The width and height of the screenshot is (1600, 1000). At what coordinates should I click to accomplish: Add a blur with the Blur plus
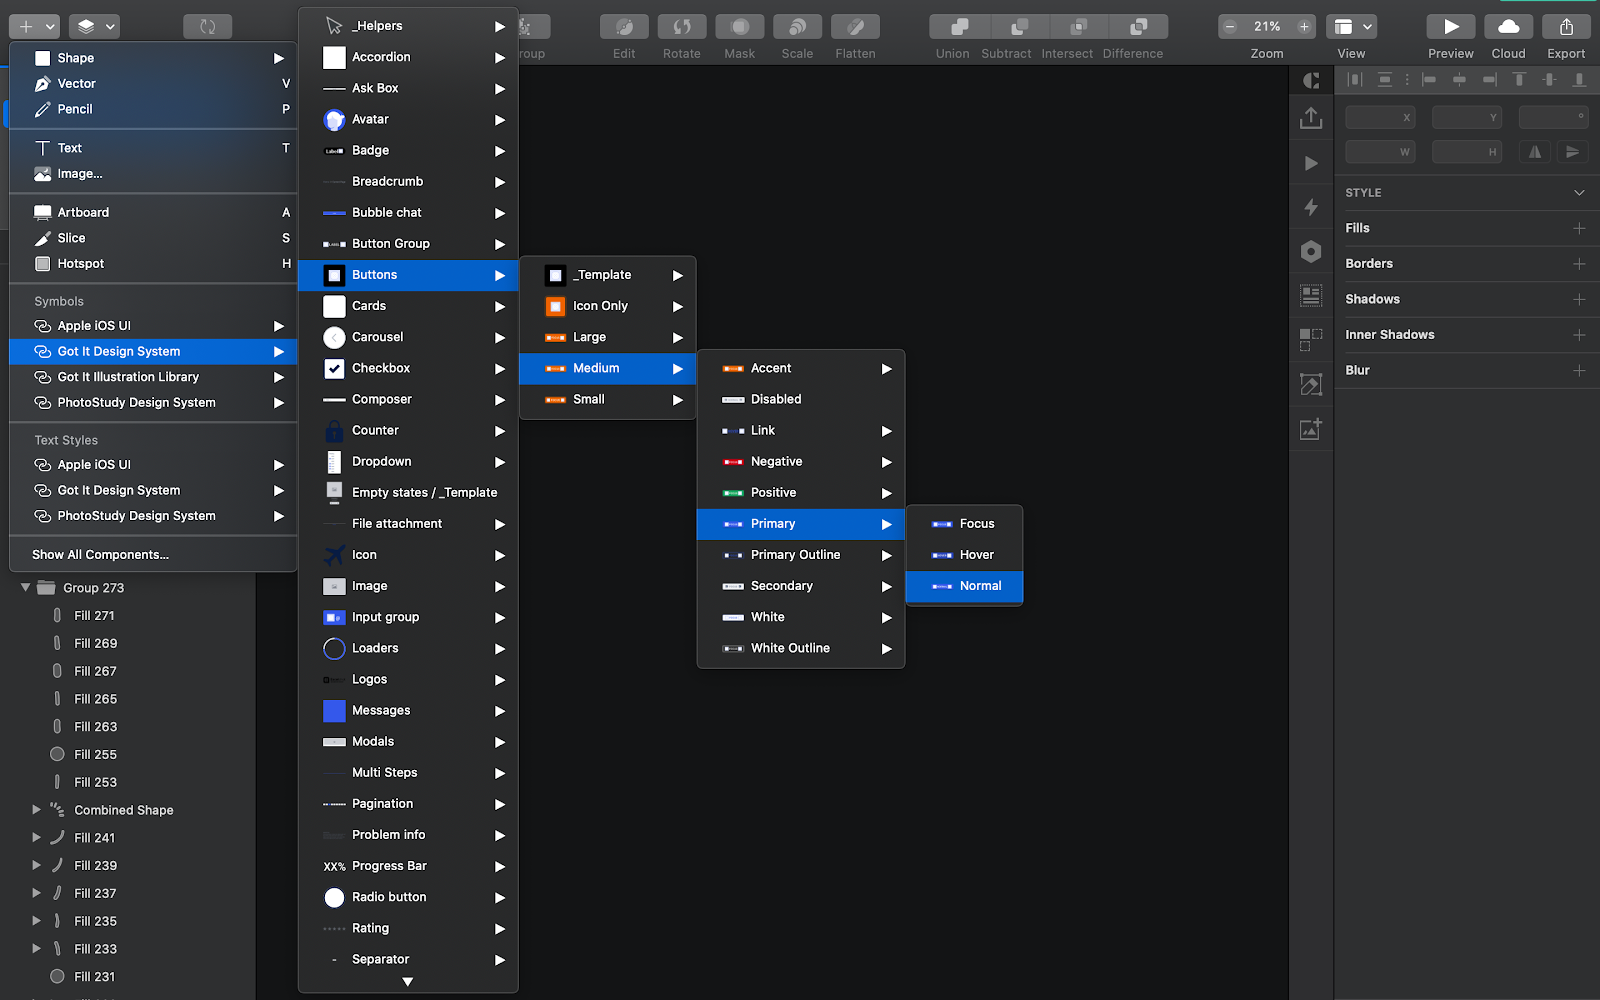(1579, 370)
